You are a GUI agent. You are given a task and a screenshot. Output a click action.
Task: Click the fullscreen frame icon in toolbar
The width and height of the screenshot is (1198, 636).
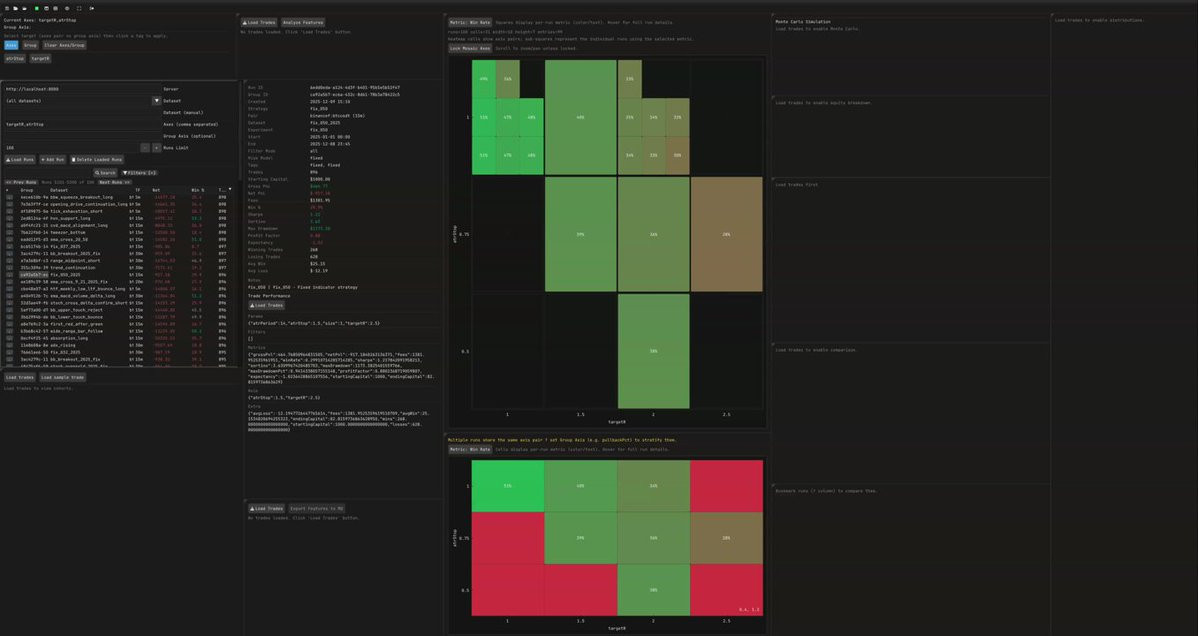click(79, 8)
